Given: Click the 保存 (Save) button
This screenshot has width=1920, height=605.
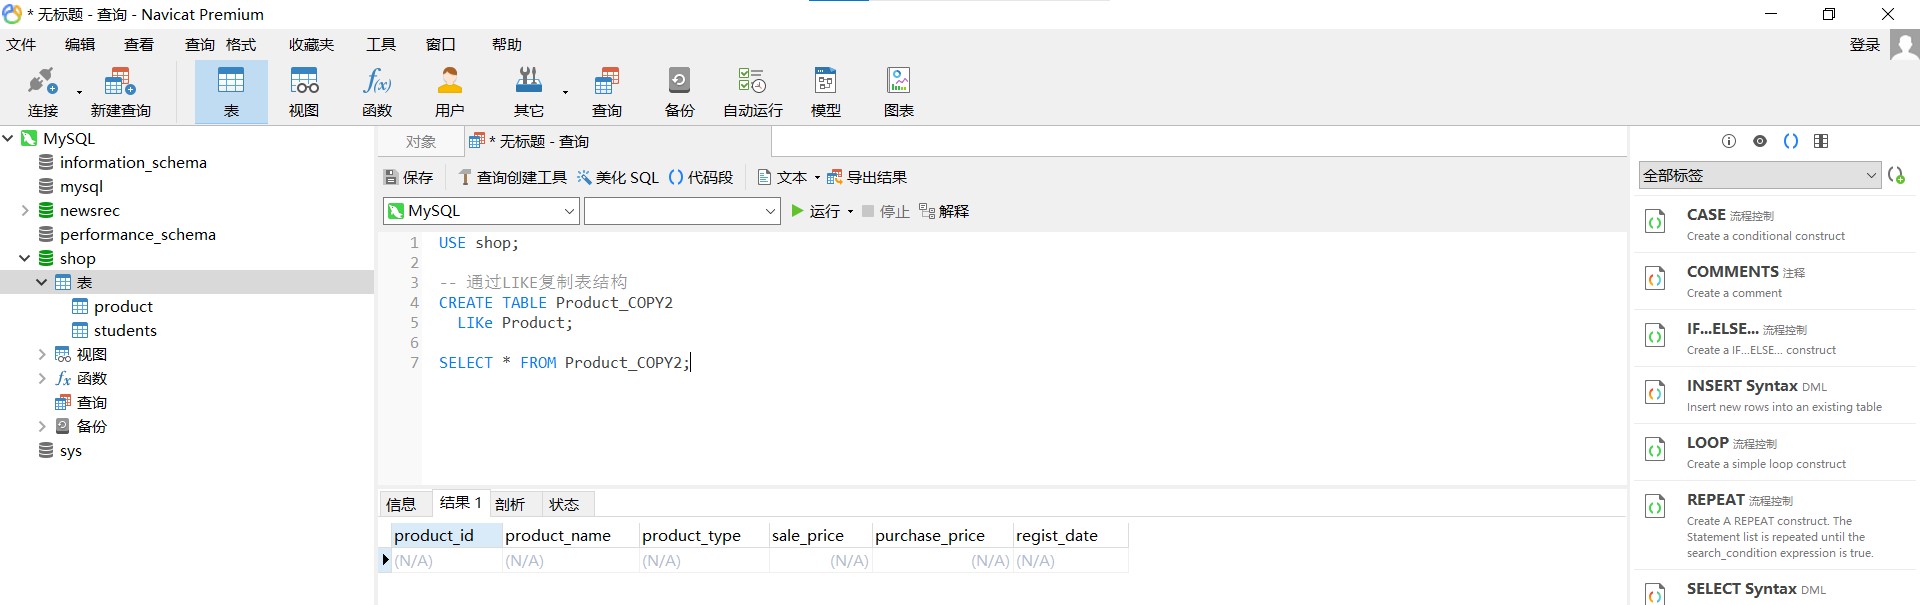Looking at the screenshot, I should point(408,177).
